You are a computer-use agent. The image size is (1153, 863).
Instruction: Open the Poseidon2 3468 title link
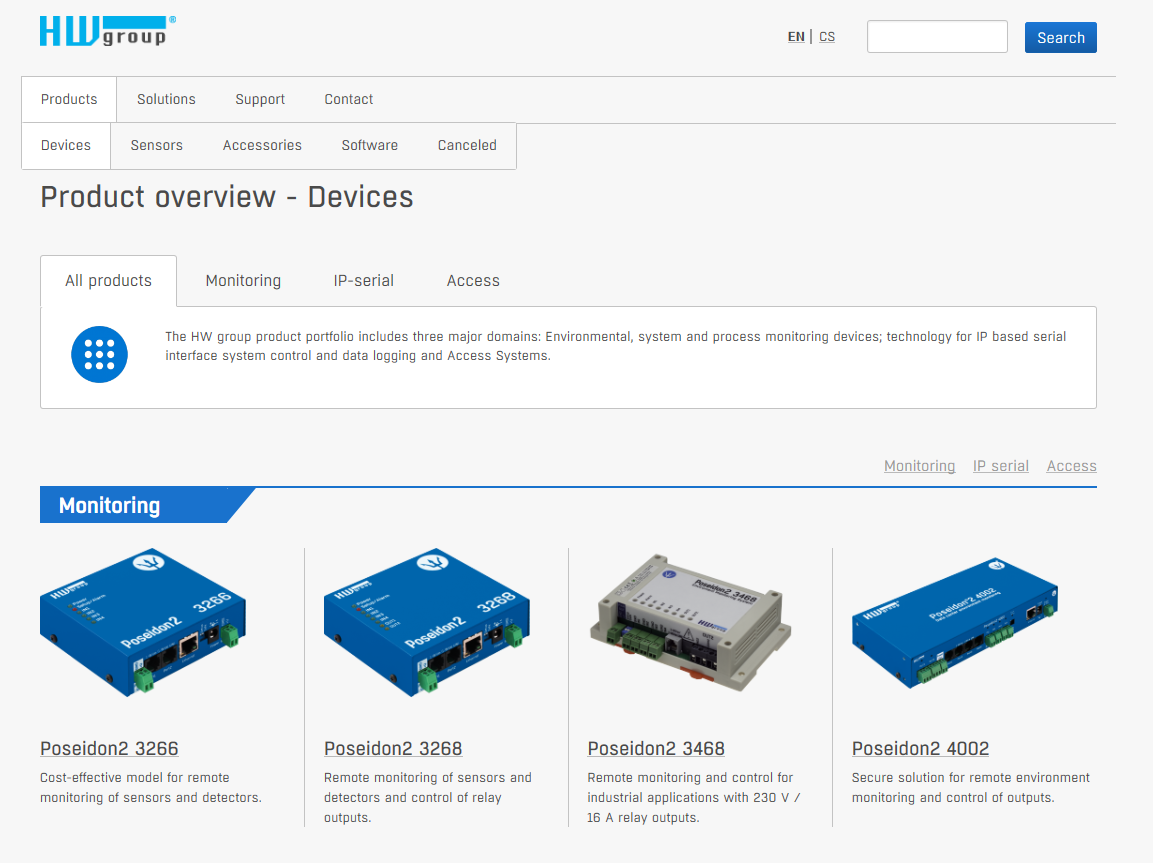(656, 748)
